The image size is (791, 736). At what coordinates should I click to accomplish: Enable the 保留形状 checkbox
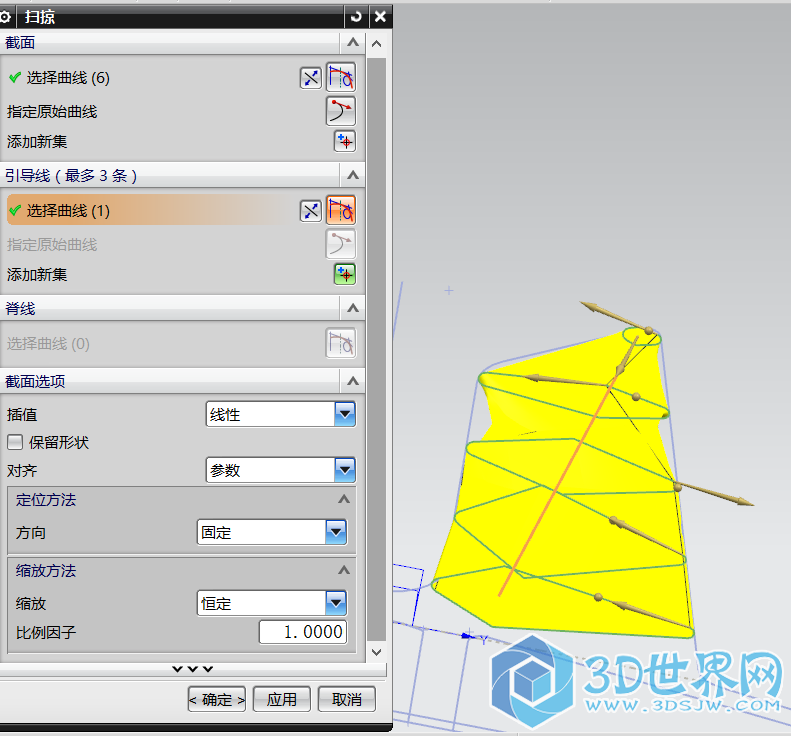tap(15, 442)
